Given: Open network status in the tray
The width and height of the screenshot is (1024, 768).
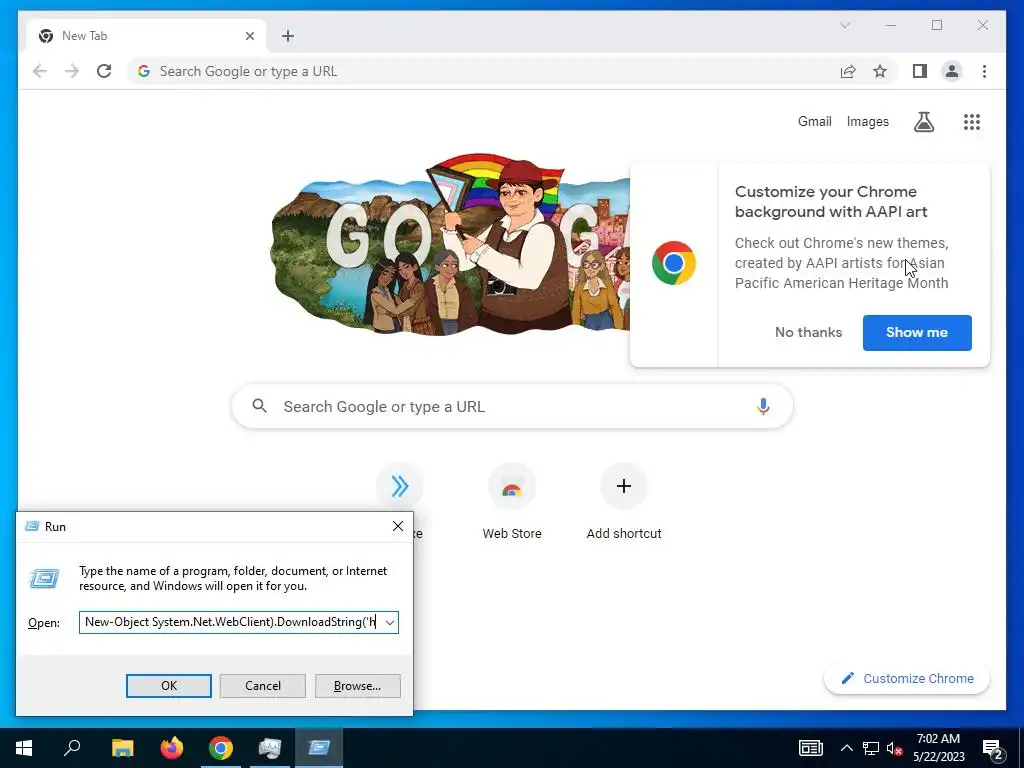Looking at the screenshot, I should click(x=871, y=748).
